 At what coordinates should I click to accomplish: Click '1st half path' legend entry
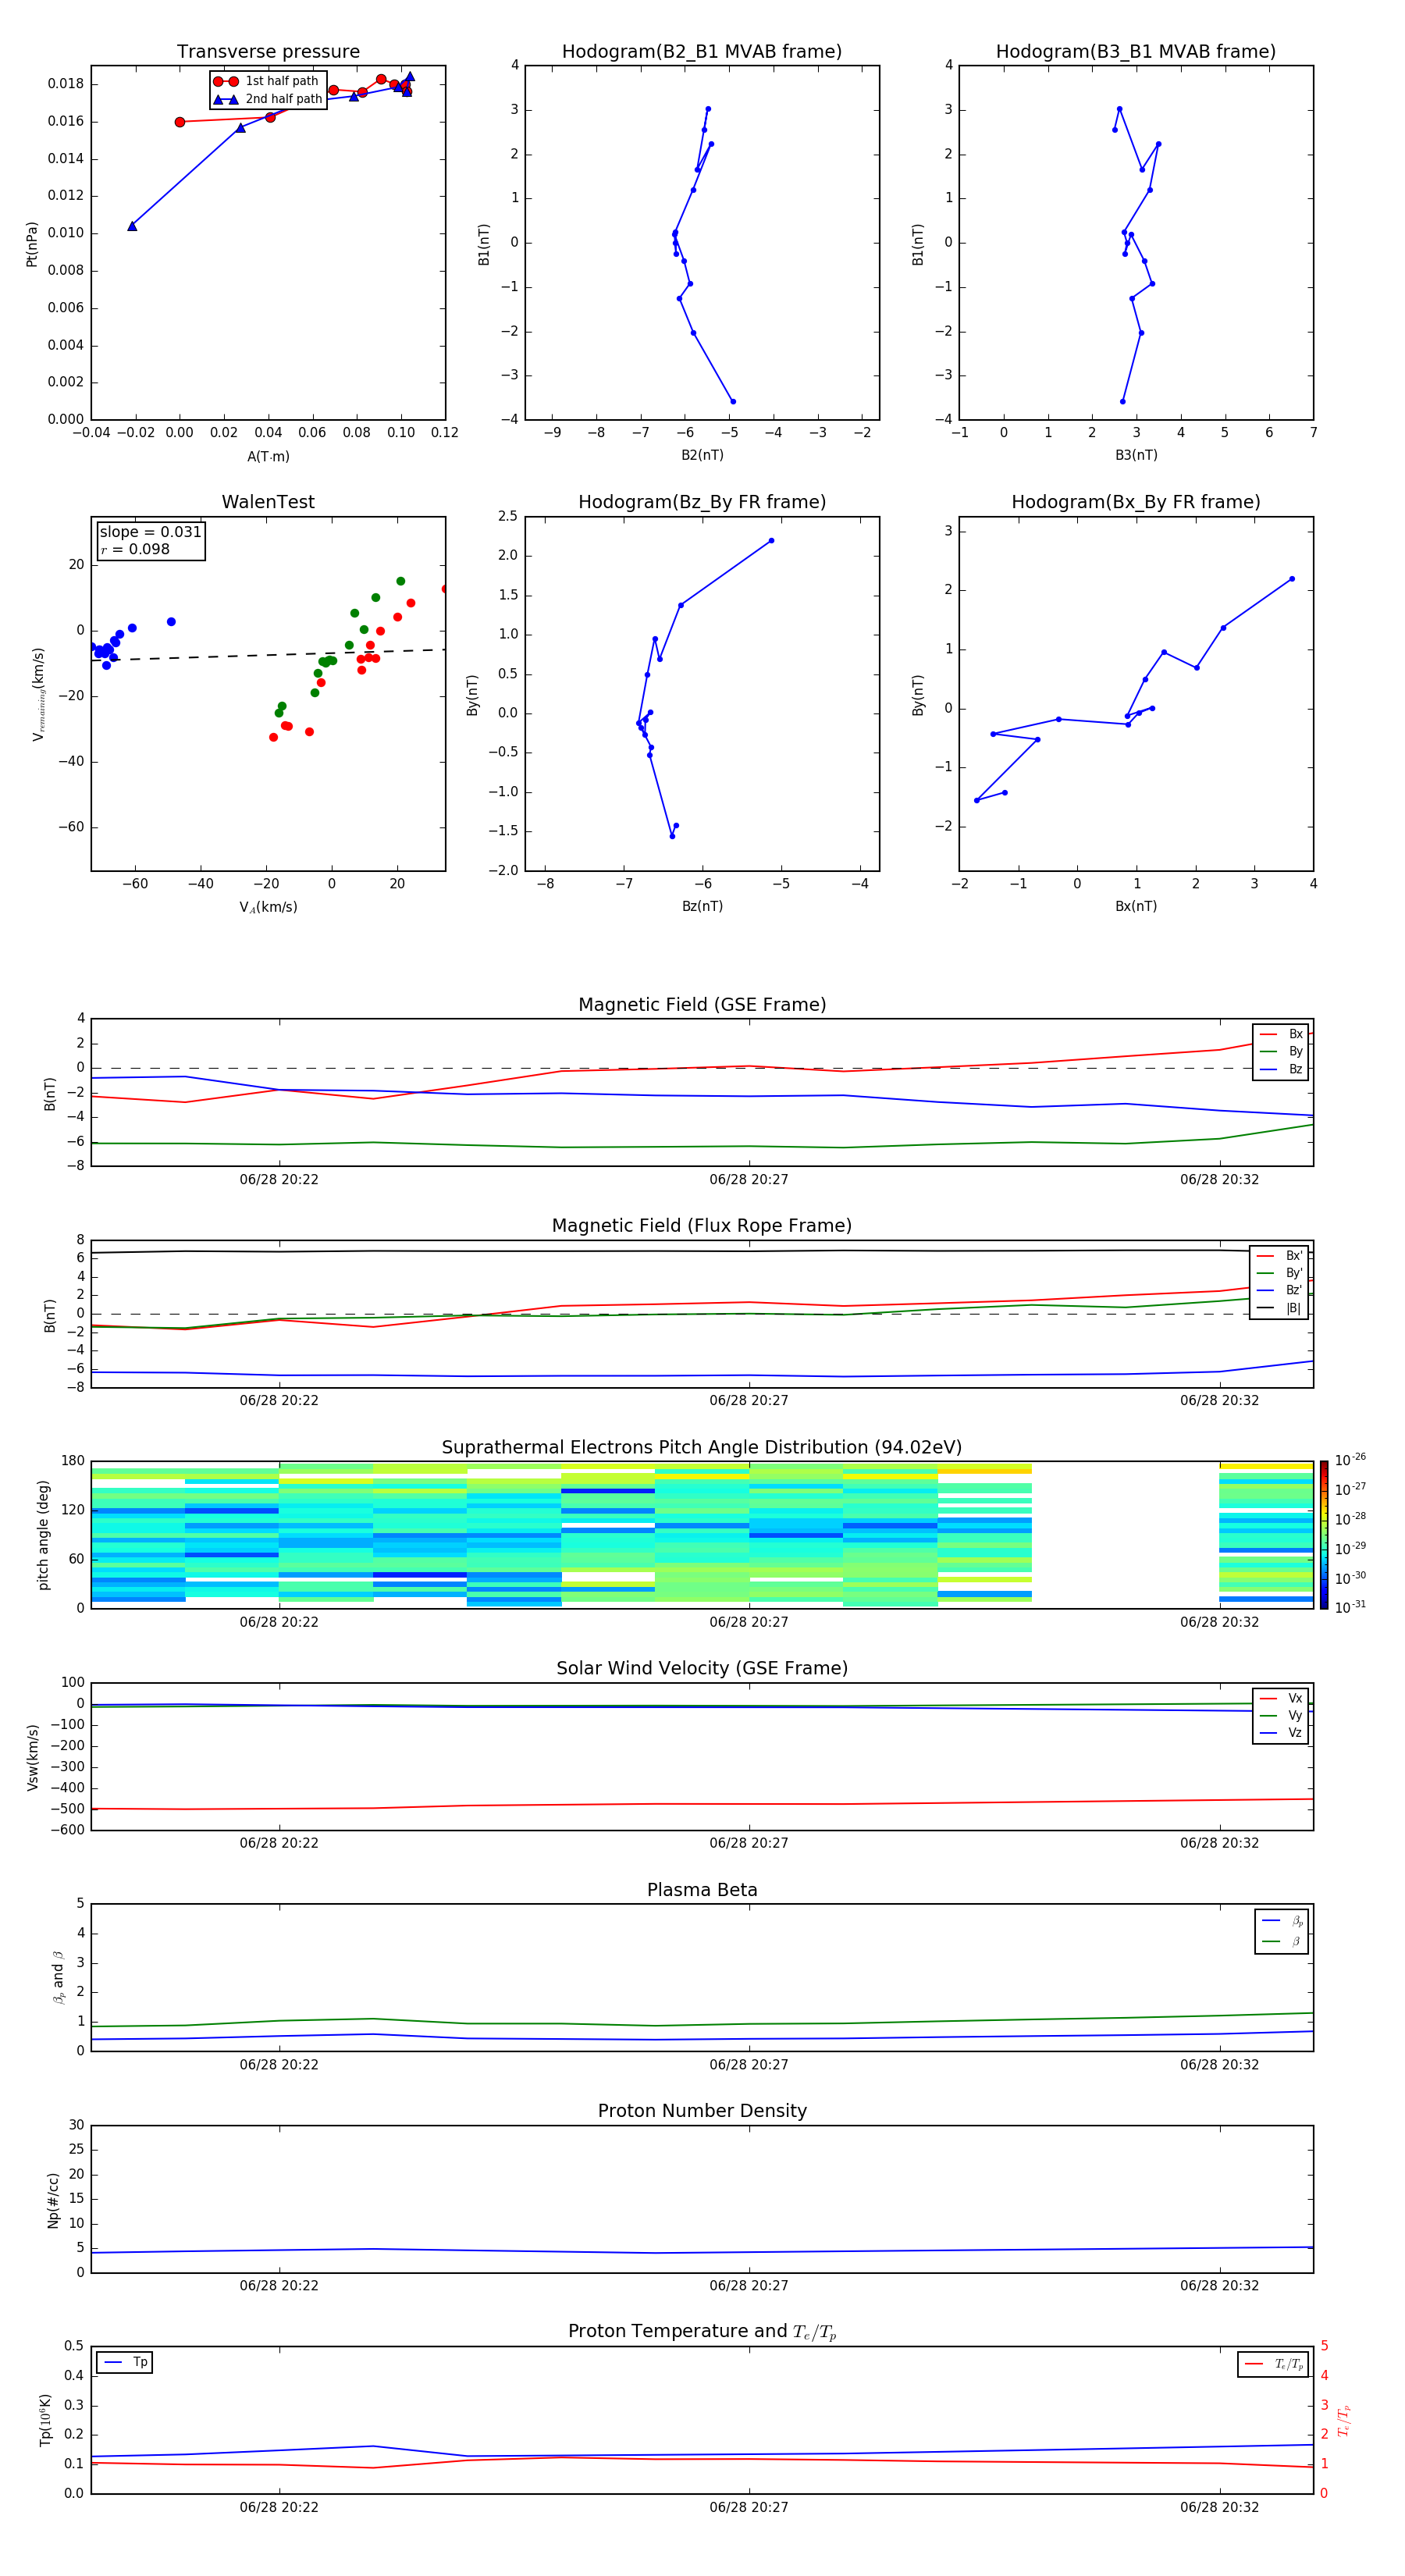[x=267, y=81]
